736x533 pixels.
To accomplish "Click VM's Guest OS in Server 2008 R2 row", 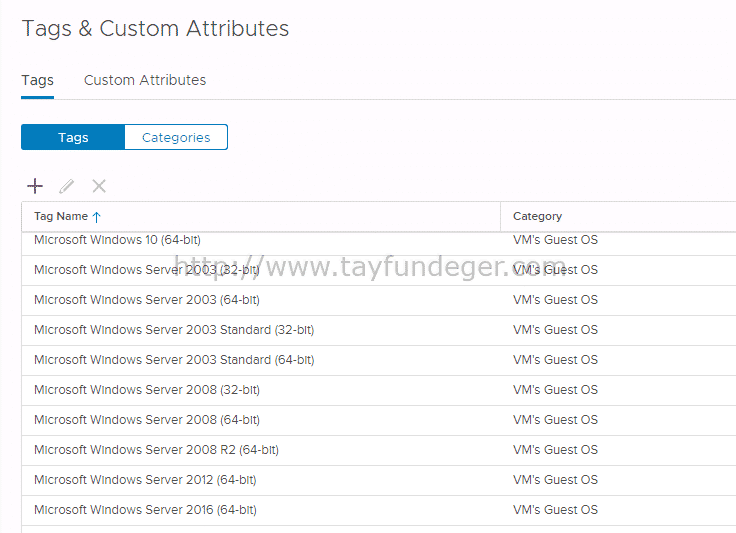I will tap(555, 450).
